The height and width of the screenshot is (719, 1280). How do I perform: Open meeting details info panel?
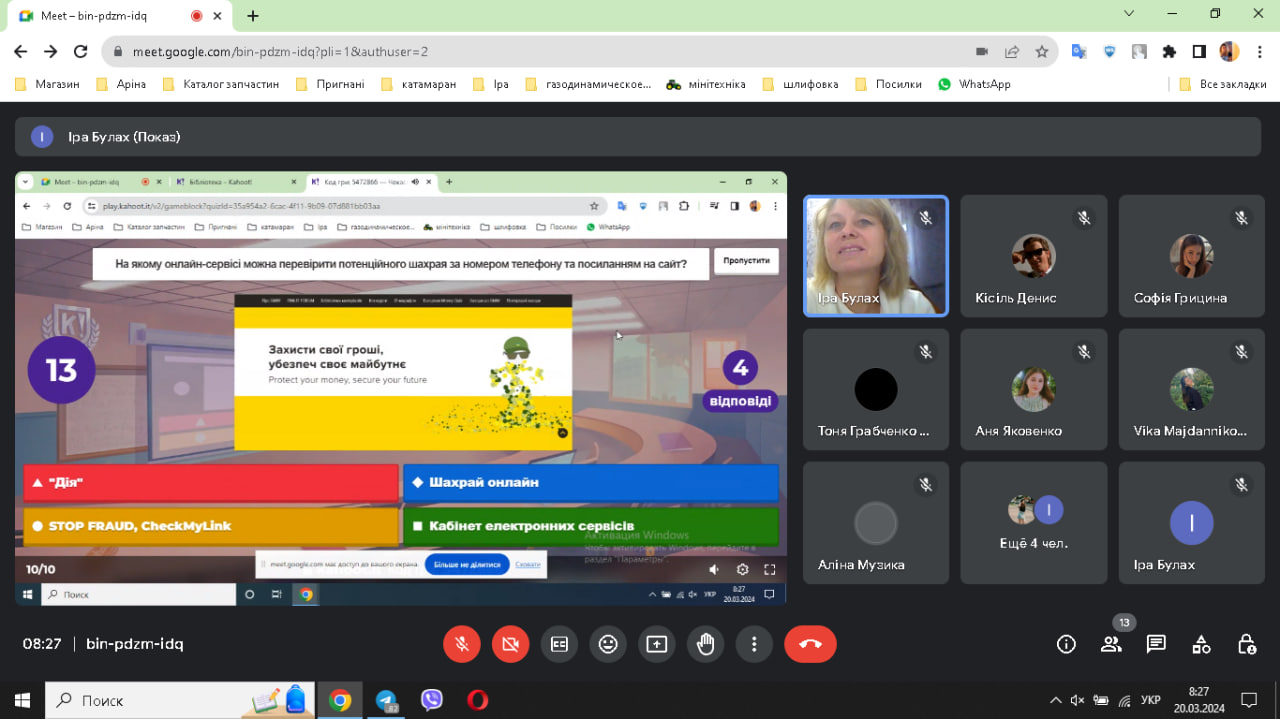pos(1066,644)
